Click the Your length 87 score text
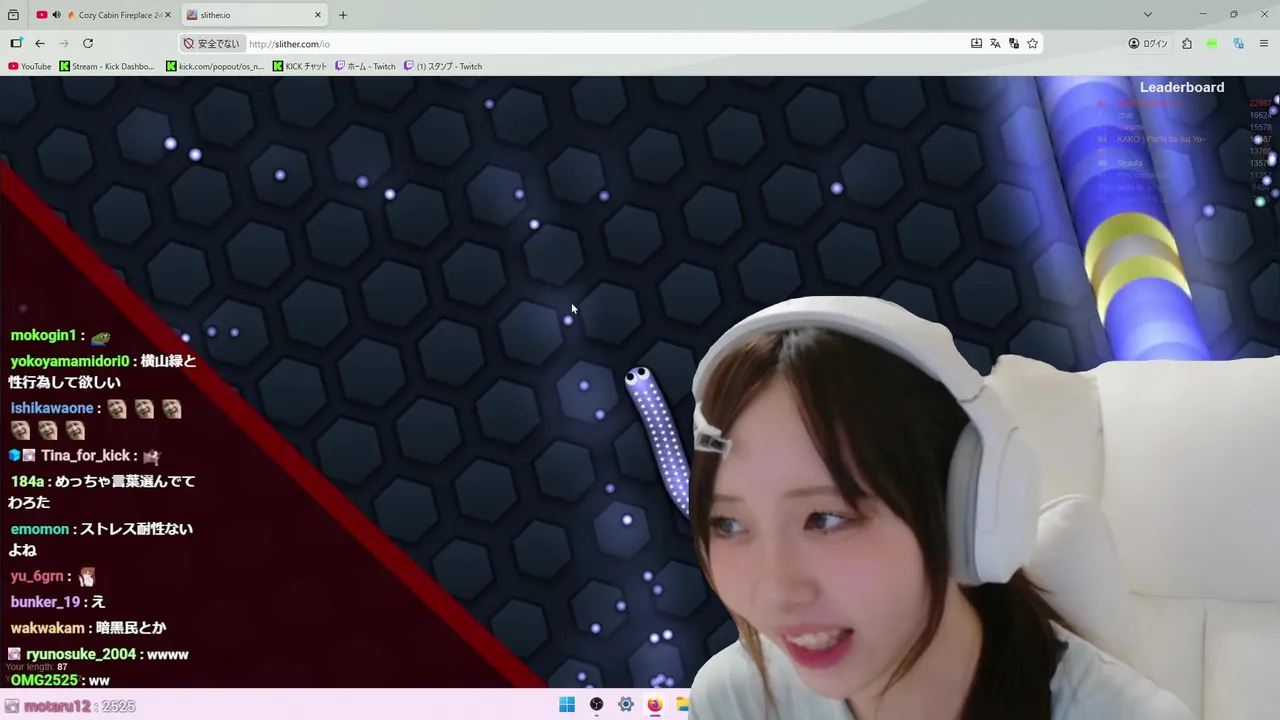 [36, 667]
